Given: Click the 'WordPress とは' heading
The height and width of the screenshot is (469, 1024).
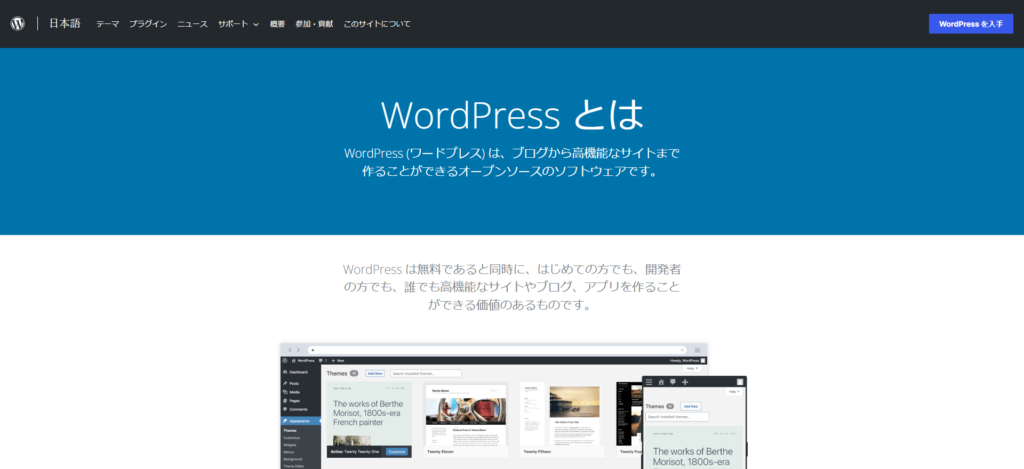Looking at the screenshot, I should pyautogui.click(x=512, y=114).
